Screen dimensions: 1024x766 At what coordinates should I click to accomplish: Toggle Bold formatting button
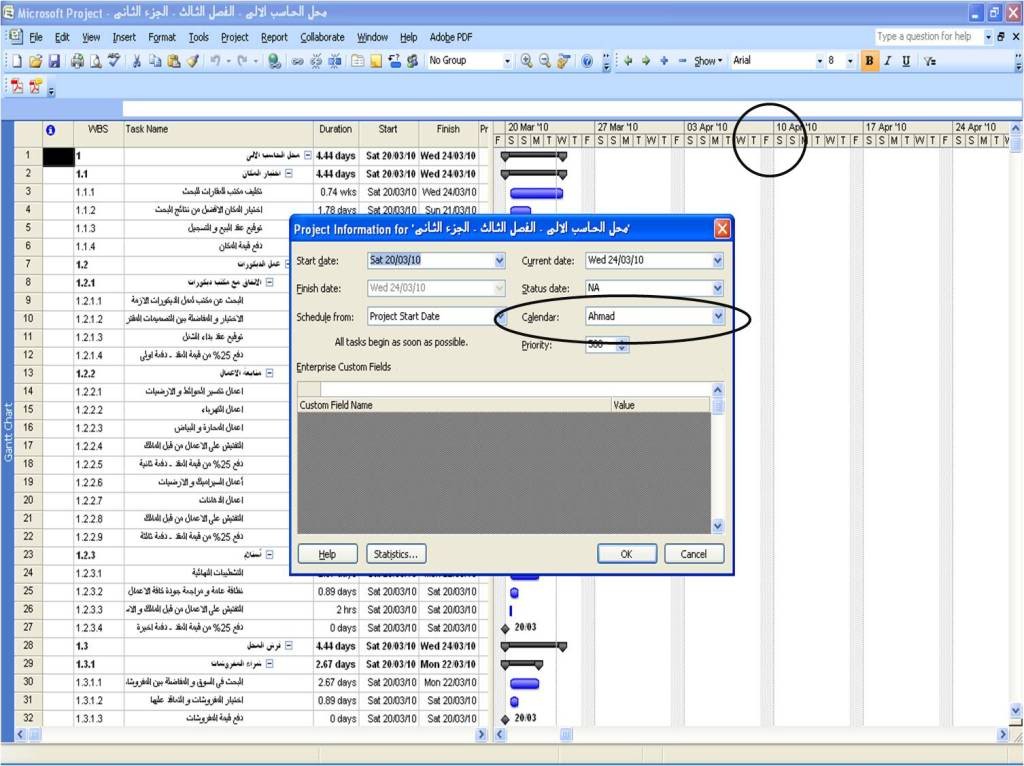(x=869, y=61)
